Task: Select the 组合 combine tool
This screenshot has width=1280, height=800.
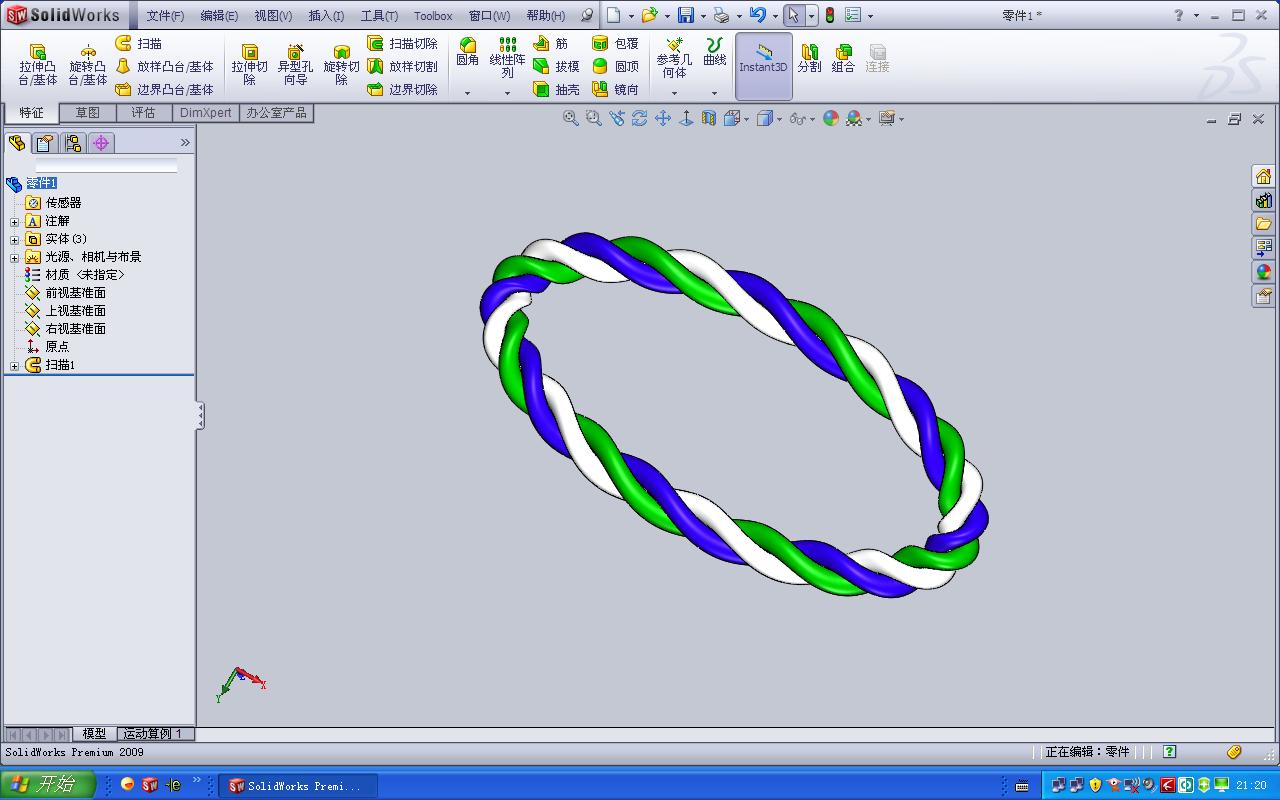Action: 843,58
